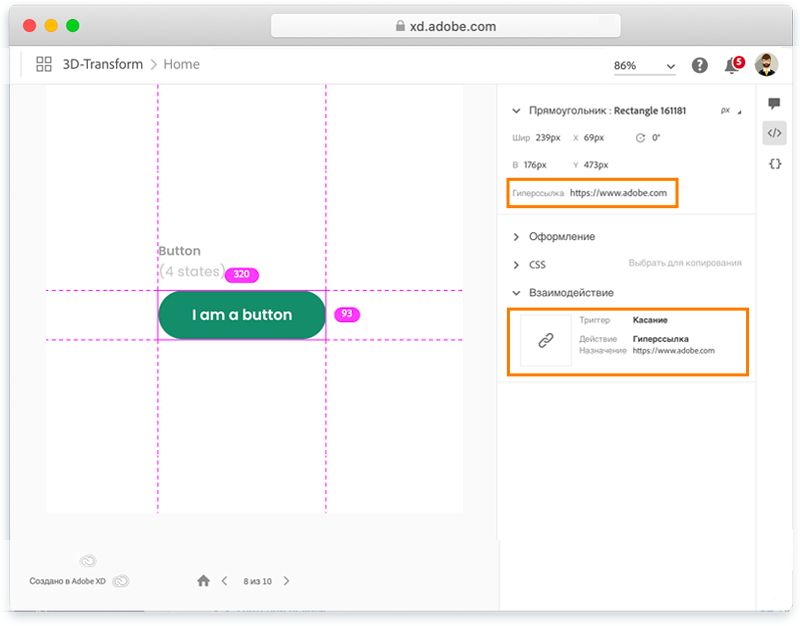Click the link icon in interaction box

point(546,341)
